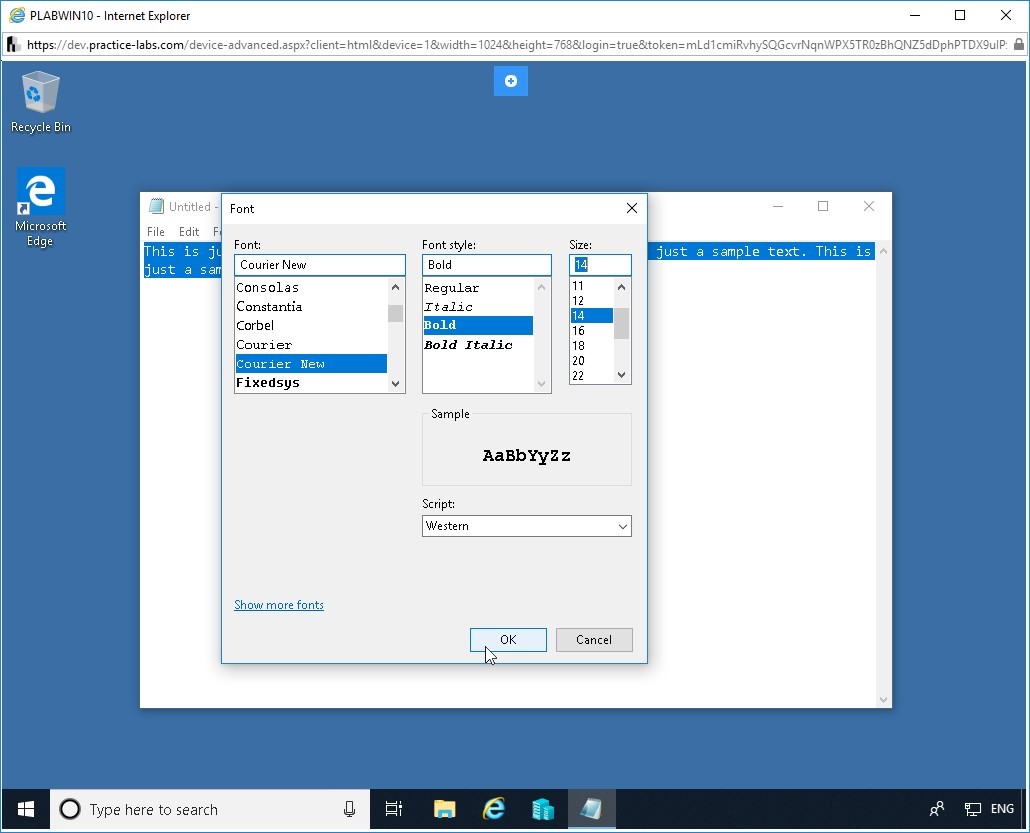Select size 18 in the Size list
Screen dimensions: 1030x833
tap(592, 346)
